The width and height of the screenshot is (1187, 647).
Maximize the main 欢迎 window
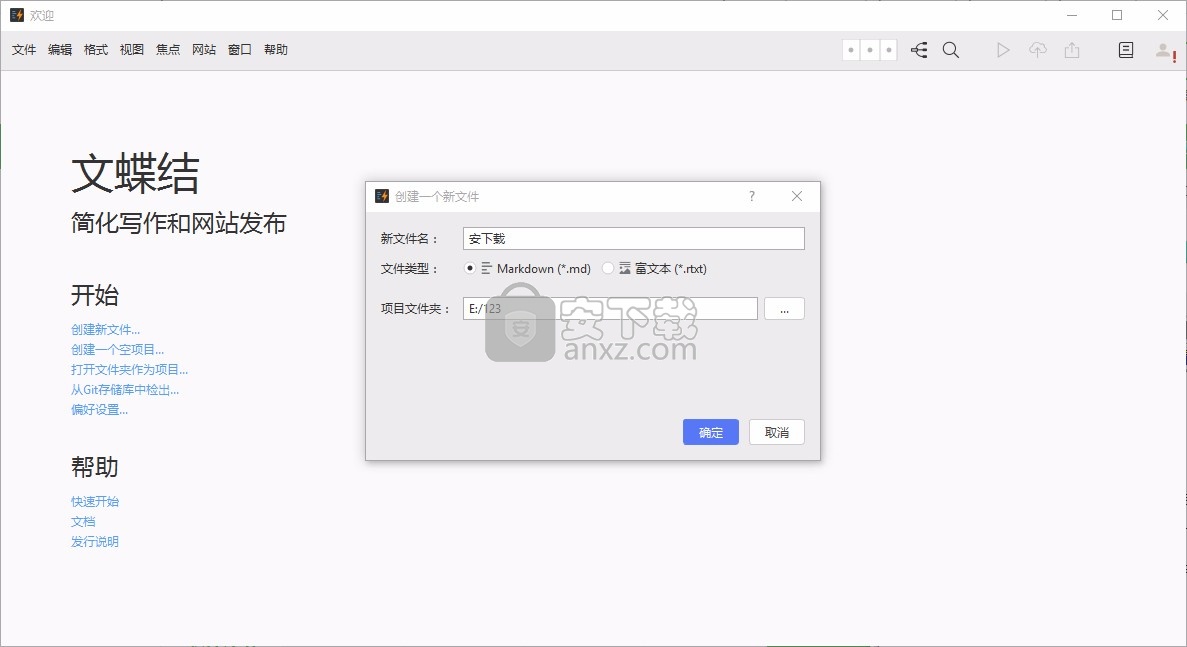pos(1117,15)
